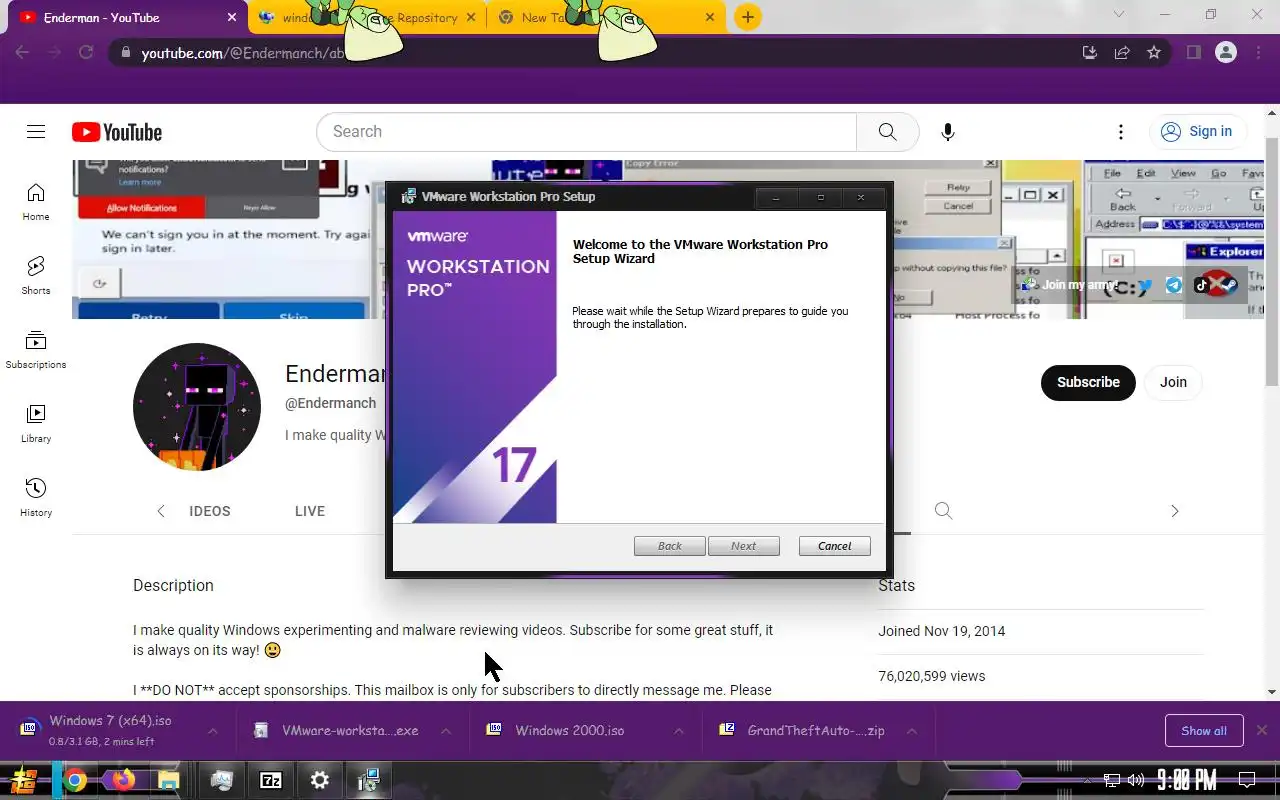This screenshot has width=1280, height=800.
Task: Expand options for GrandTheftAuto zip download
Action: [x=912, y=731]
